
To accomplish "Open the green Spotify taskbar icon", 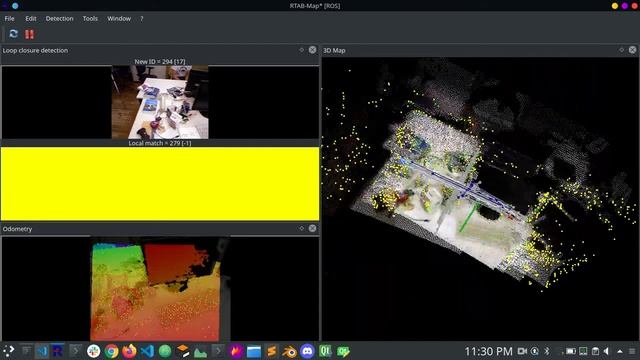I will point(165,351).
